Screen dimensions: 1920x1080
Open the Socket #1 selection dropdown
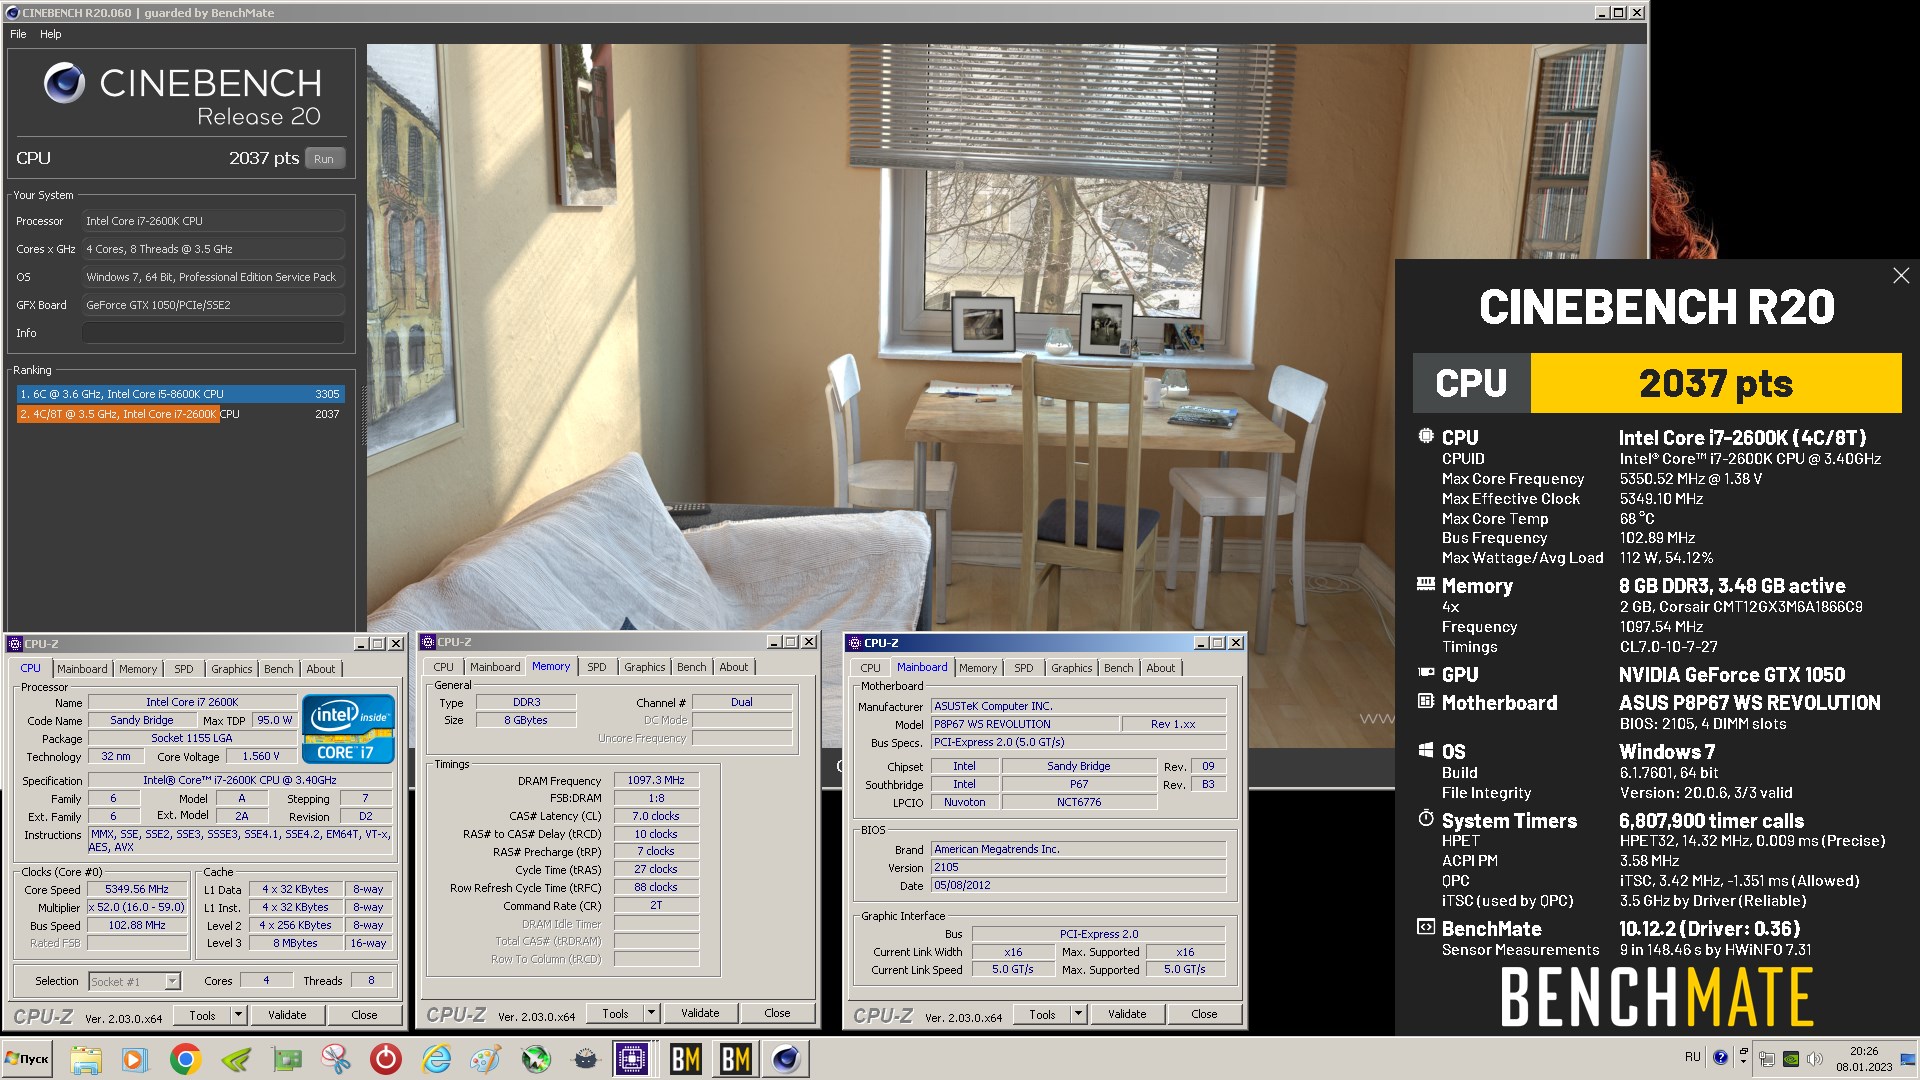tap(172, 981)
